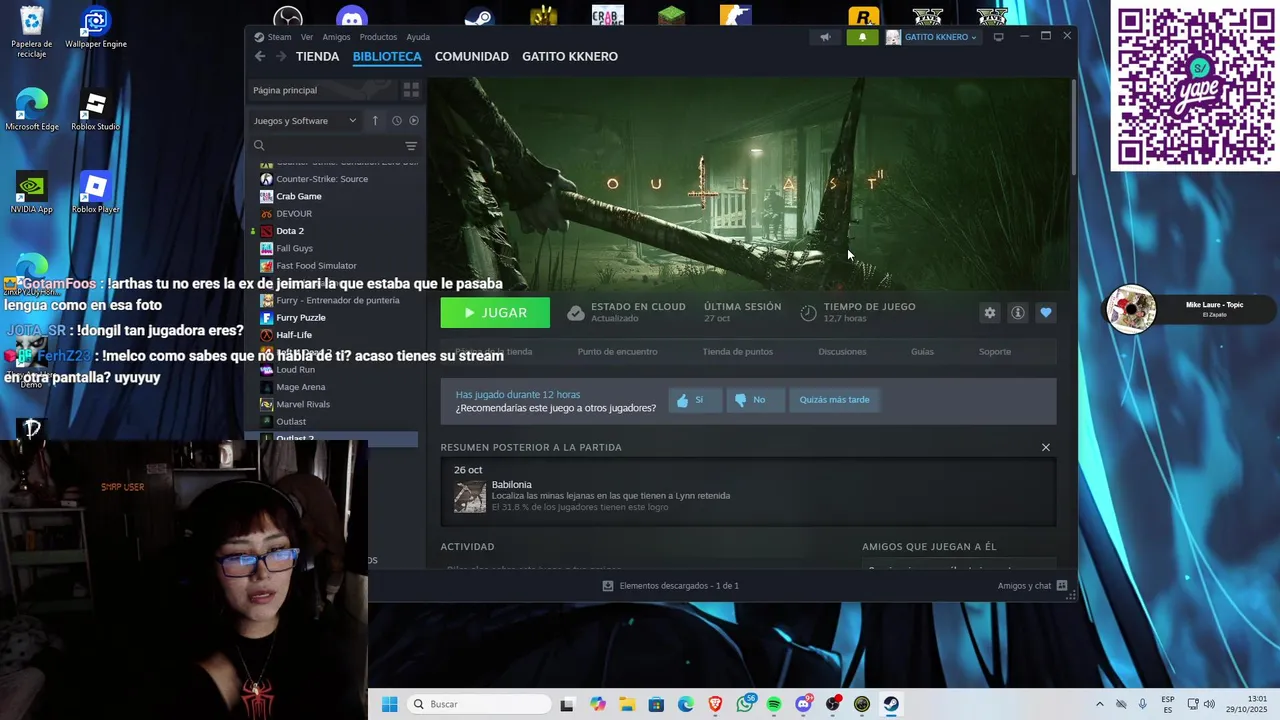The height and width of the screenshot is (720, 1280).
Task: Open the Soporte tab
Action: [x=995, y=352]
